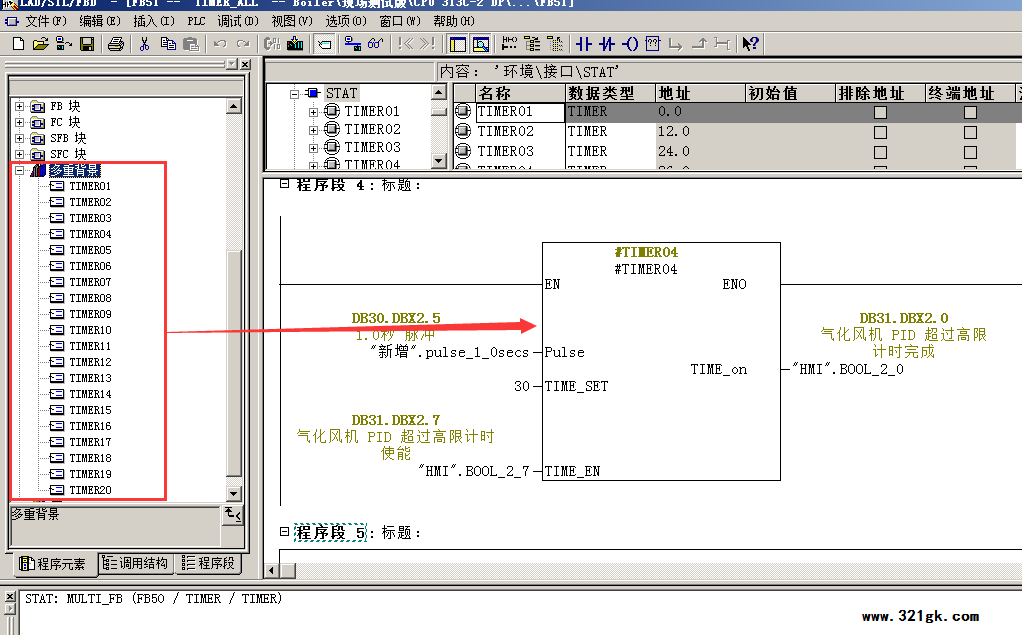Click the Print icon in toolbar
Viewport: 1022px width, 635px height.
pyautogui.click(x=116, y=44)
